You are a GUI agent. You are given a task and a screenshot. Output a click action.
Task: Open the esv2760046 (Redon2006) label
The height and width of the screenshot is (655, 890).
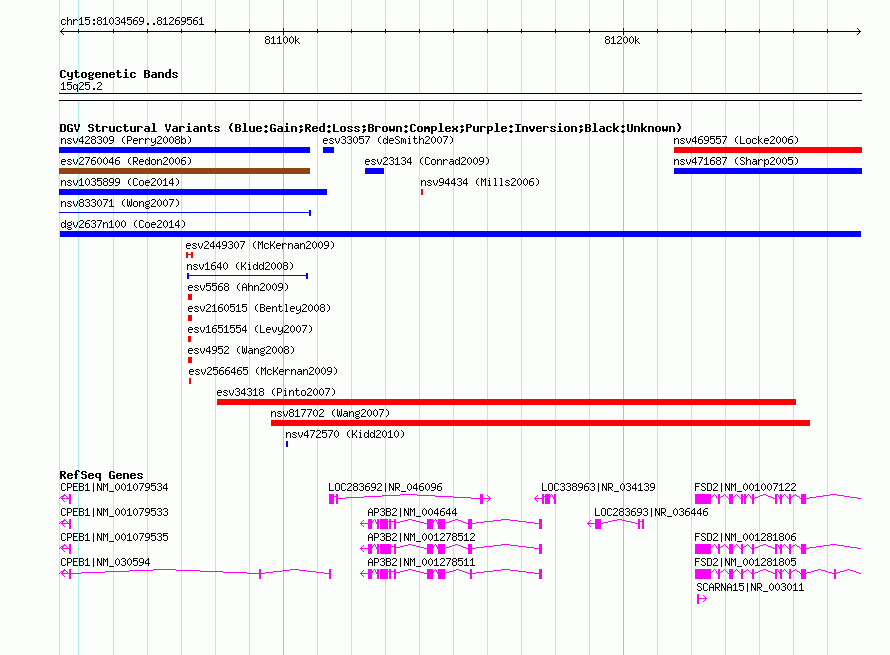[x=126, y=161]
